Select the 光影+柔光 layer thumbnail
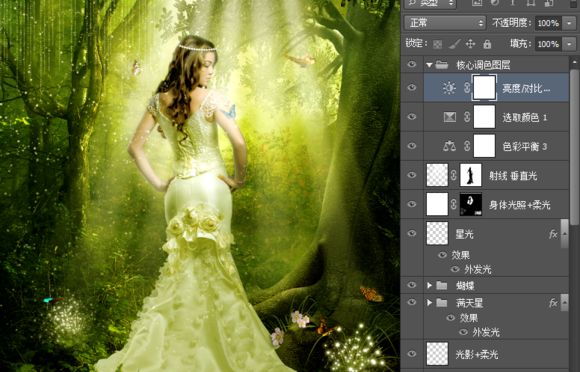580x372 pixels. click(437, 354)
